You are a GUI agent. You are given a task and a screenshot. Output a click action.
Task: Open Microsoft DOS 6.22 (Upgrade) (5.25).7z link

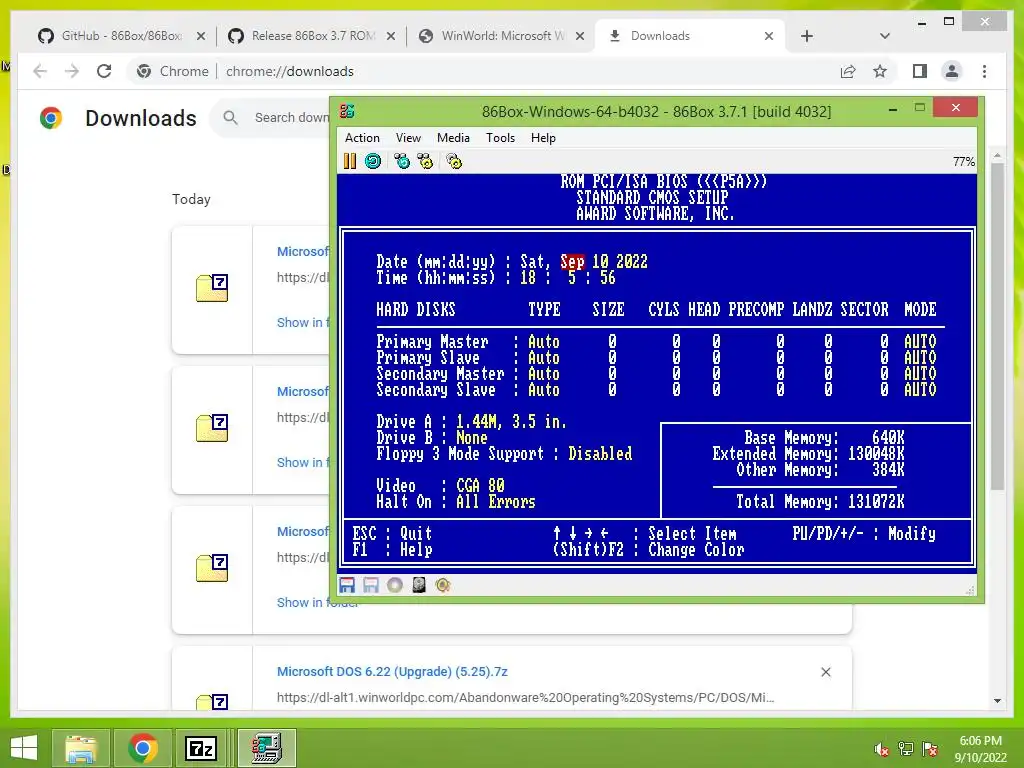click(392, 671)
